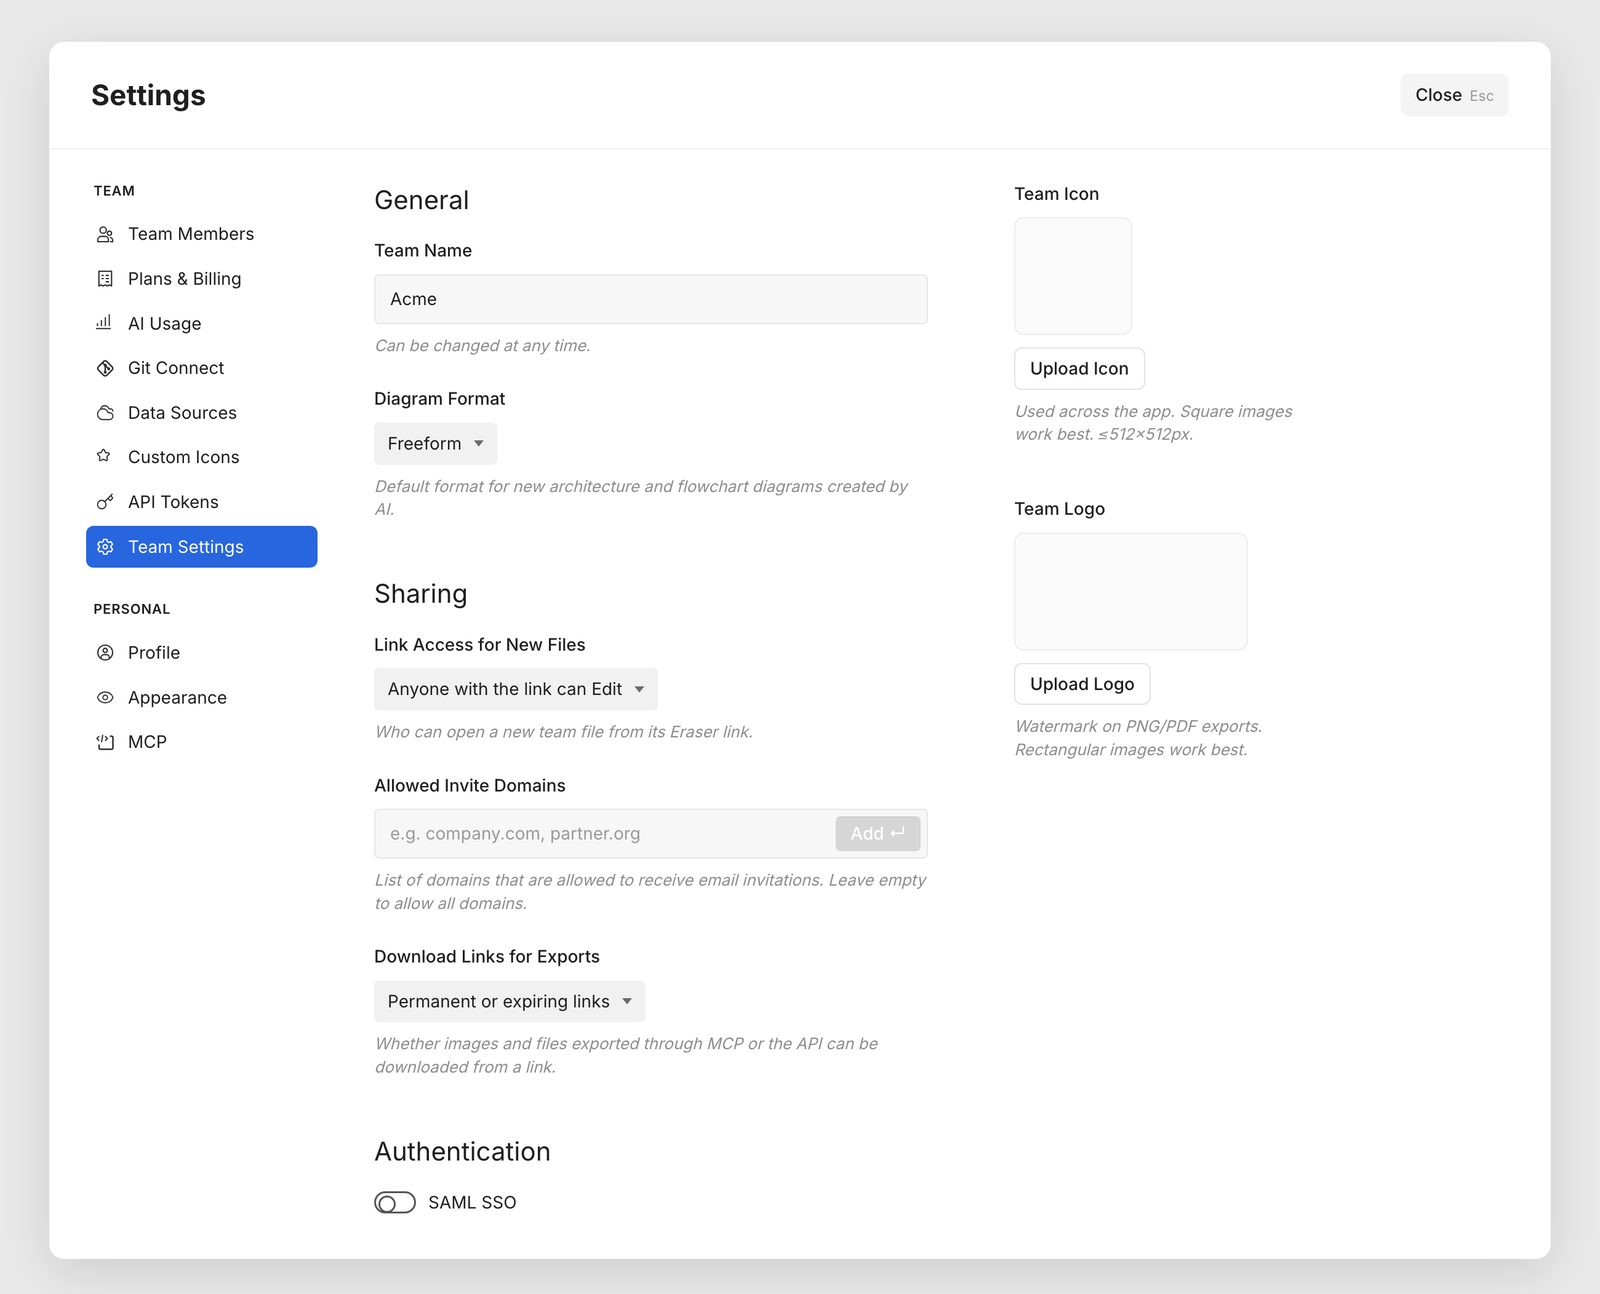Click the Team Logo preview box

coord(1131,591)
